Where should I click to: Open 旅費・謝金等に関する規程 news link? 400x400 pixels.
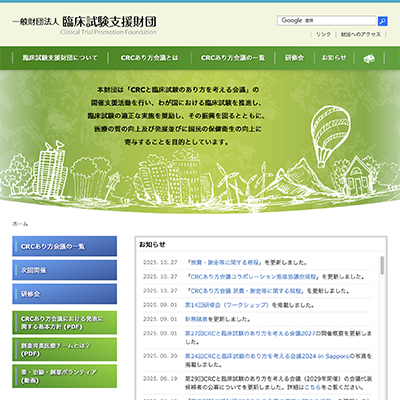[224, 263]
